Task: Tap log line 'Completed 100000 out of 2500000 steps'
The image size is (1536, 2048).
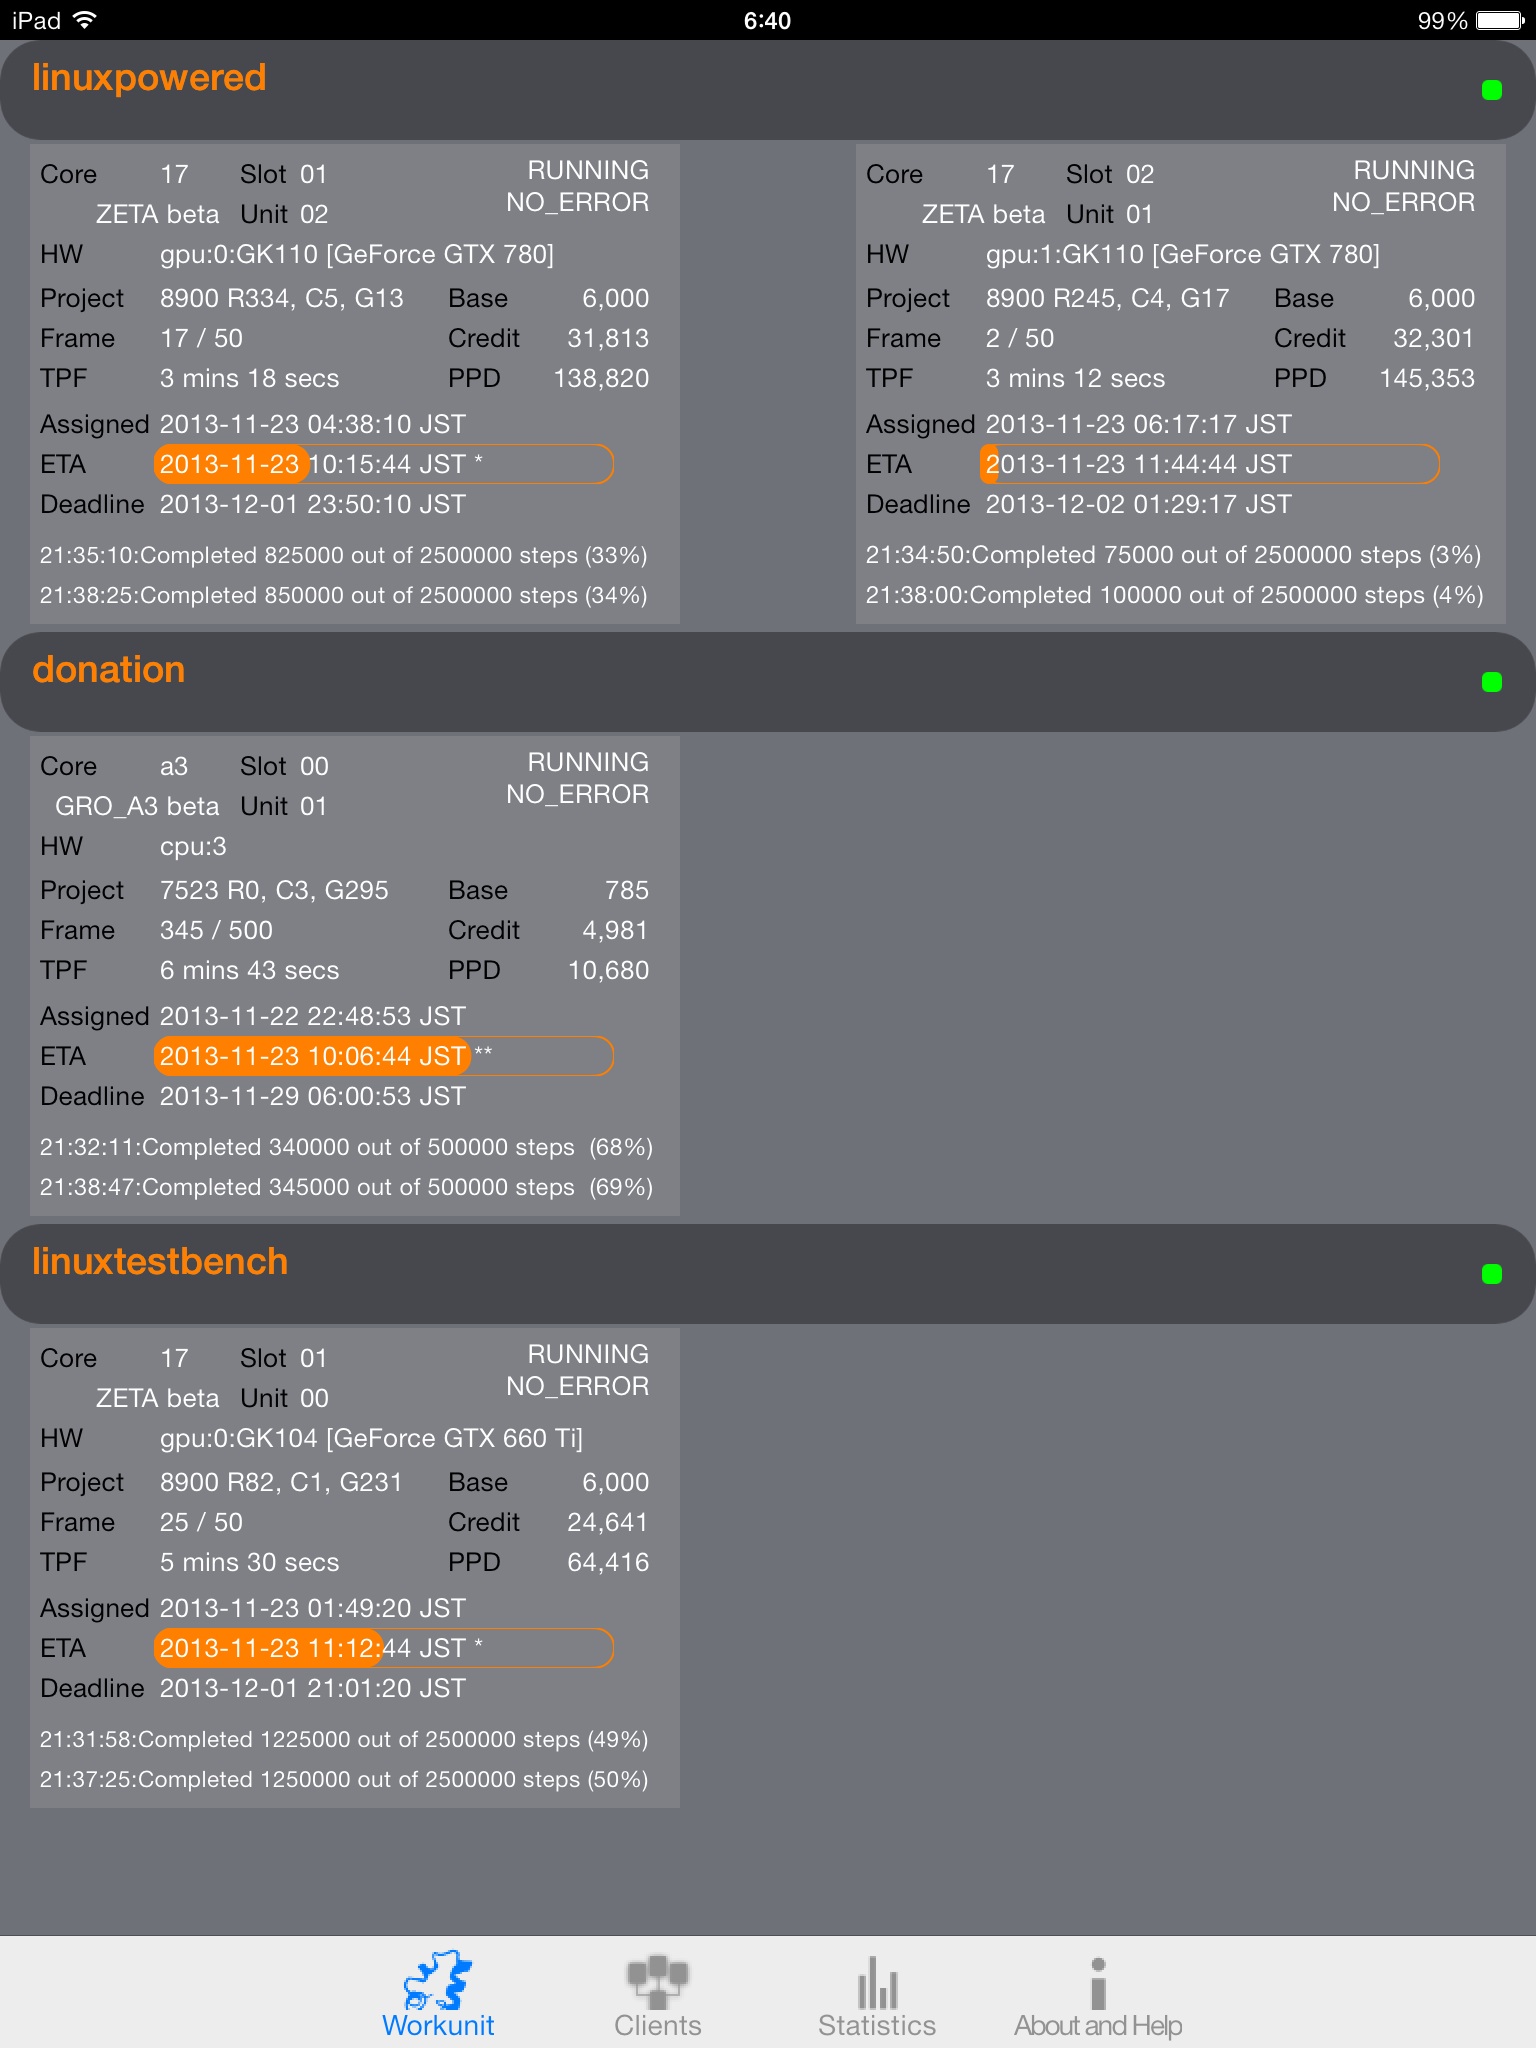Action: 1174,595
